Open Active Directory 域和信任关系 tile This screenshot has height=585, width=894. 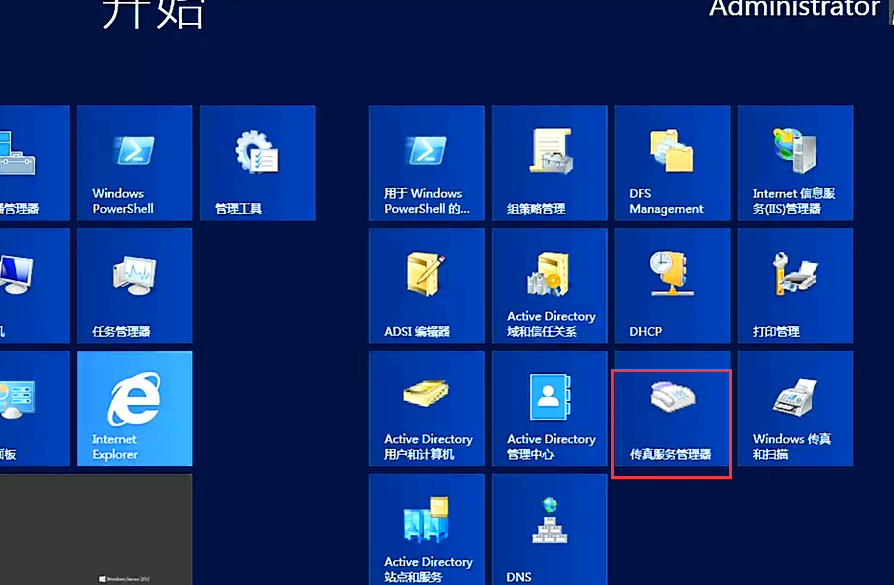coord(550,286)
